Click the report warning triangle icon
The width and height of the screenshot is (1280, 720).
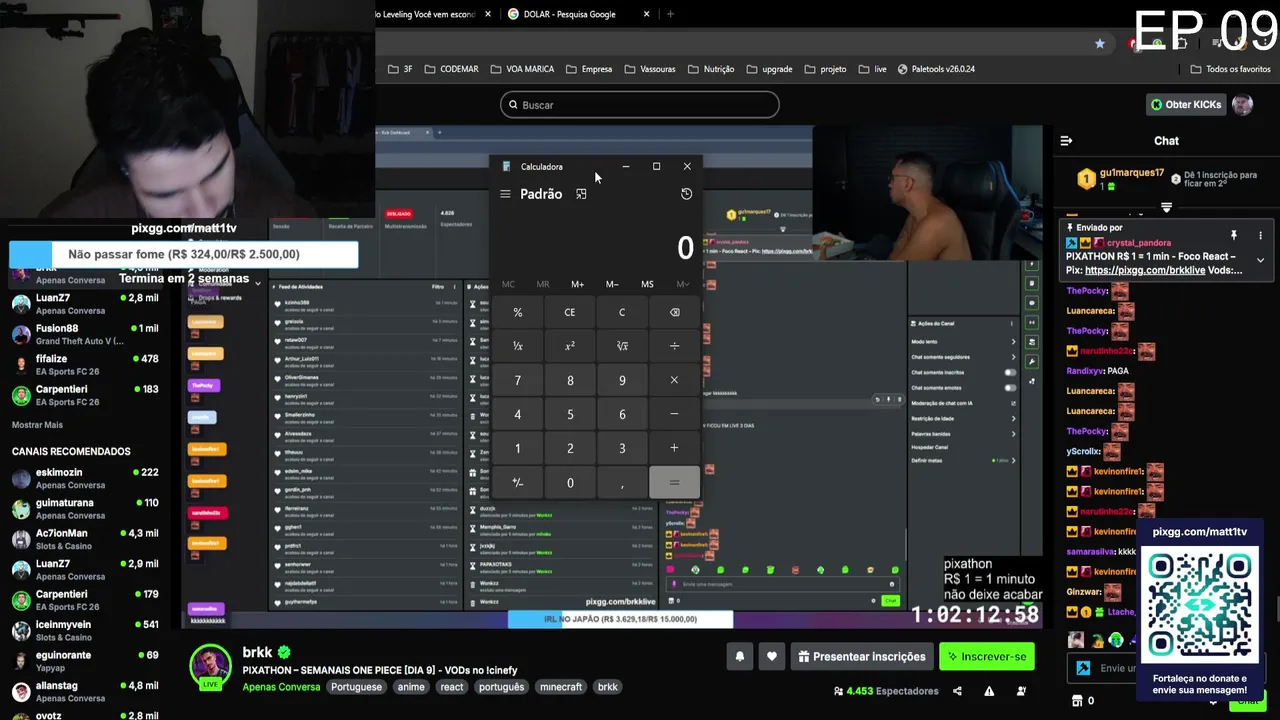tap(989, 691)
